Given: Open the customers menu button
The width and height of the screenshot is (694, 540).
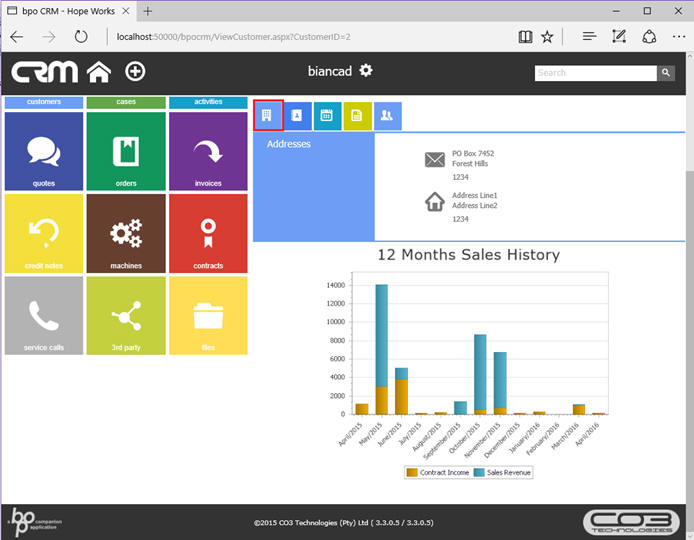Looking at the screenshot, I should pyautogui.click(x=44, y=102).
